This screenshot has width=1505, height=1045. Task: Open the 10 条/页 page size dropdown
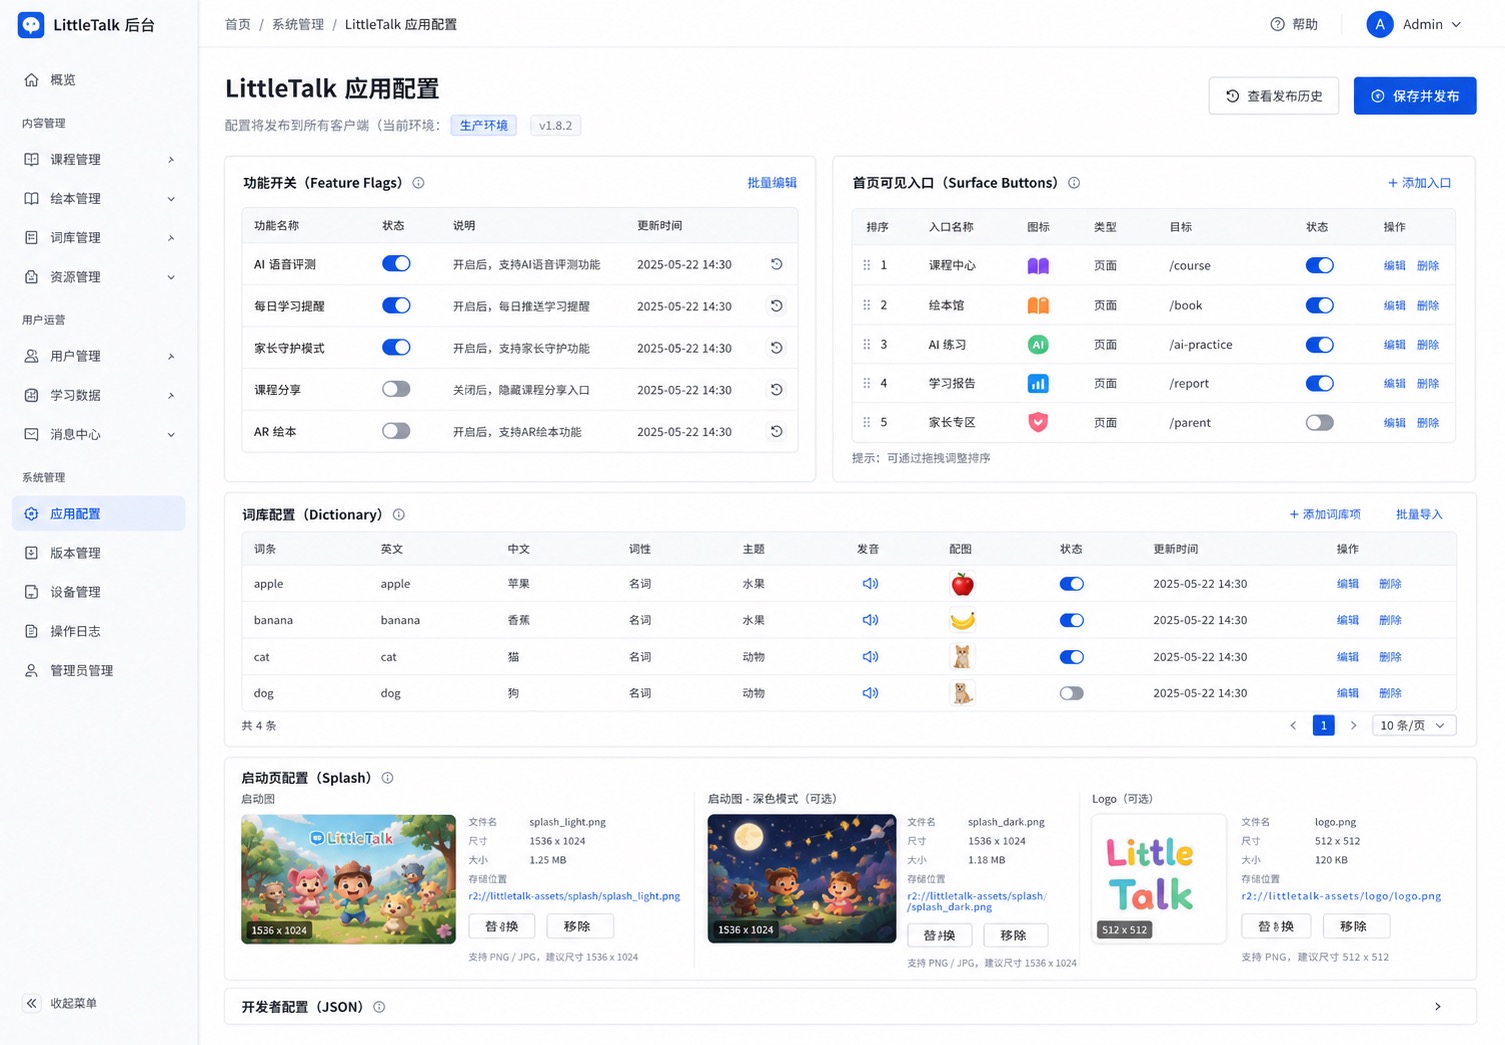coord(1413,725)
